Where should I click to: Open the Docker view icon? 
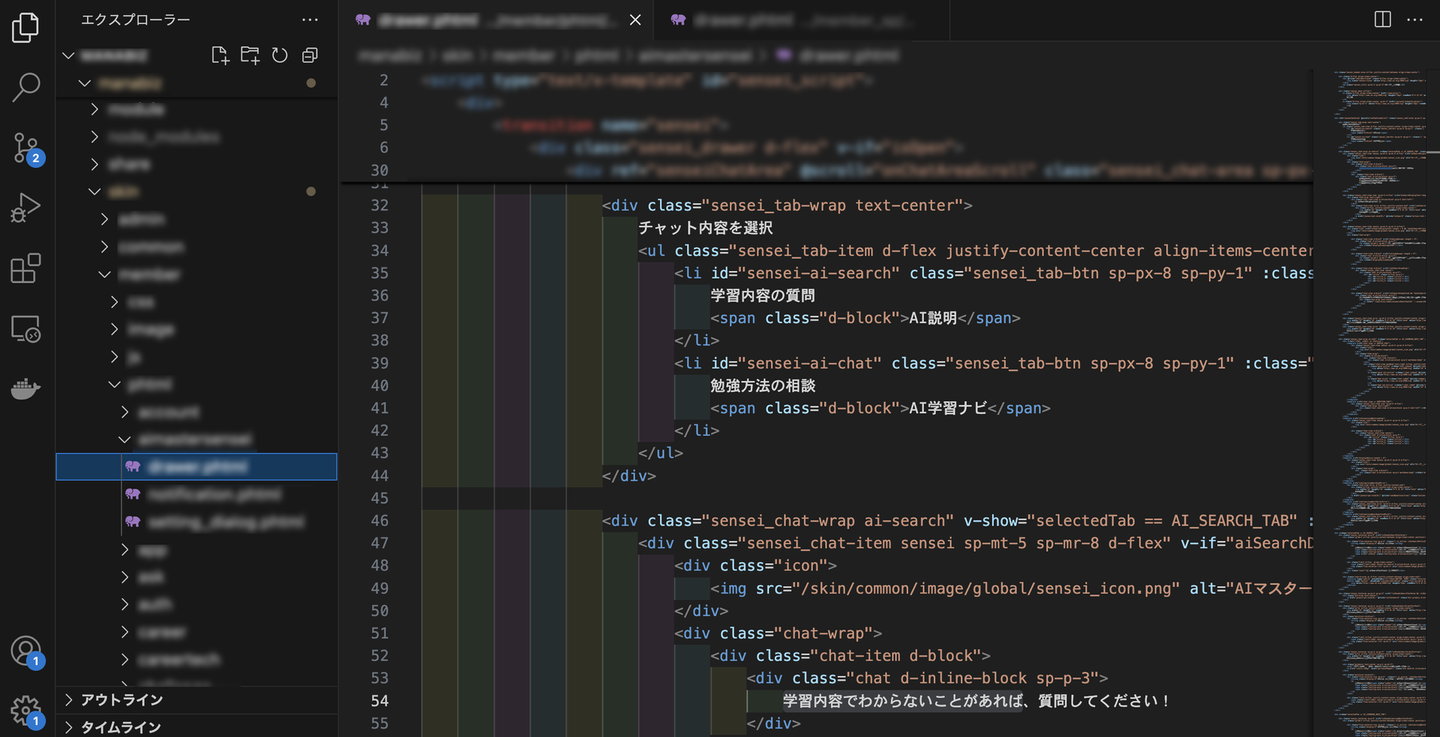[26, 389]
